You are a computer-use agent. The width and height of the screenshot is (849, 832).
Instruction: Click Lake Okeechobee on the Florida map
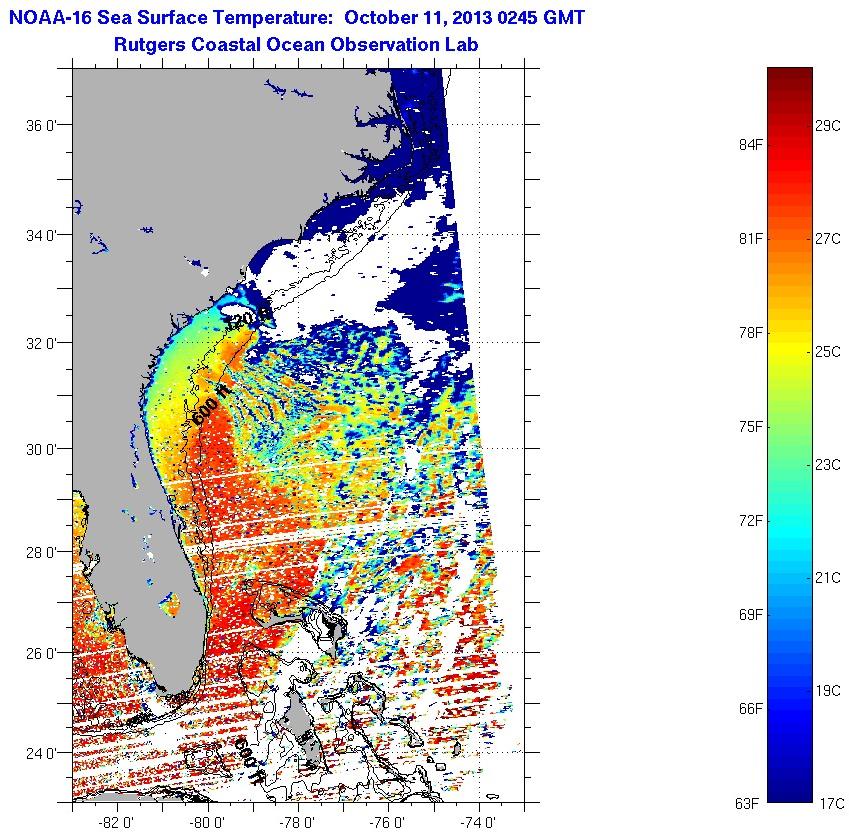169,605
